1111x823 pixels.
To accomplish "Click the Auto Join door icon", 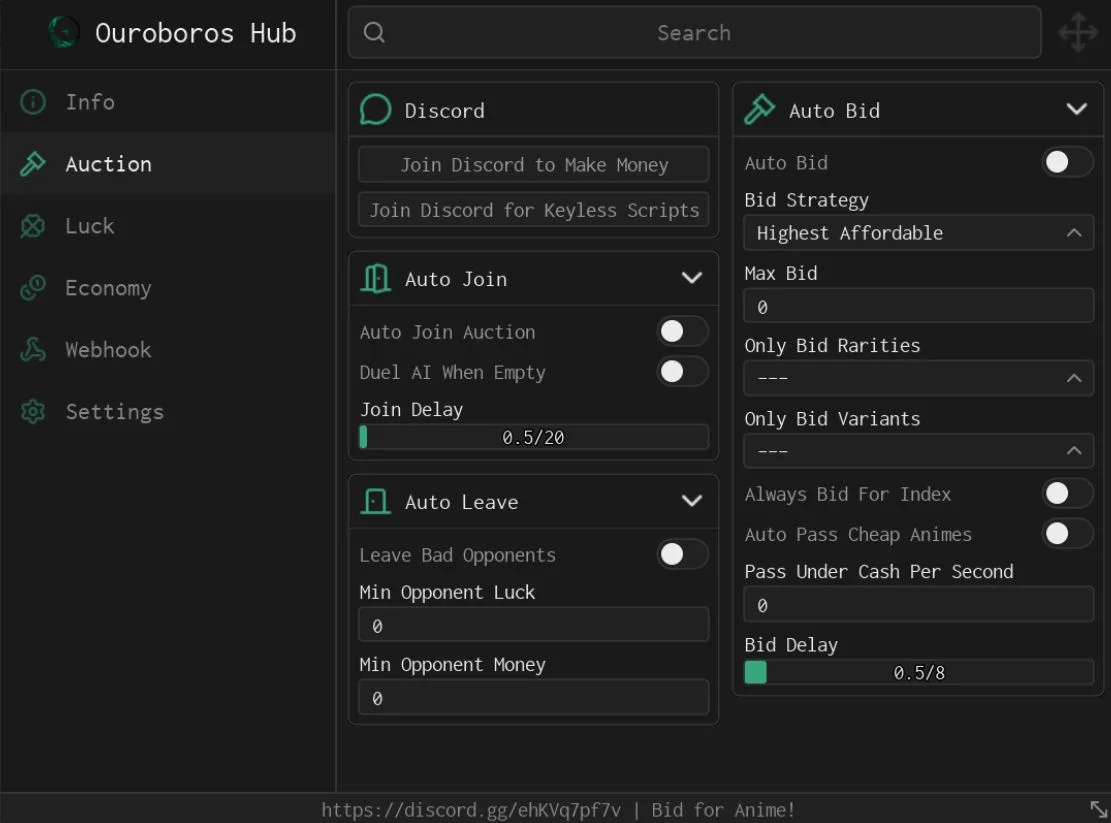I will tap(376, 278).
